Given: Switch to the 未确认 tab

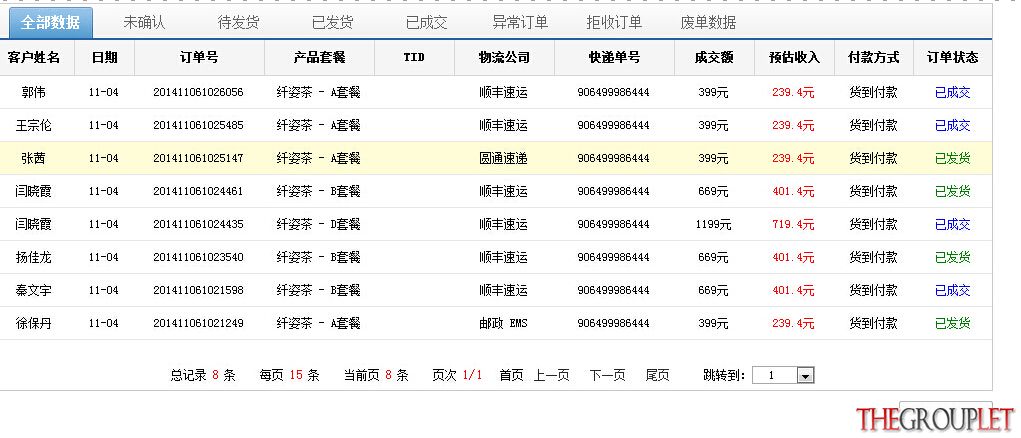Looking at the screenshot, I should point(144,23).
